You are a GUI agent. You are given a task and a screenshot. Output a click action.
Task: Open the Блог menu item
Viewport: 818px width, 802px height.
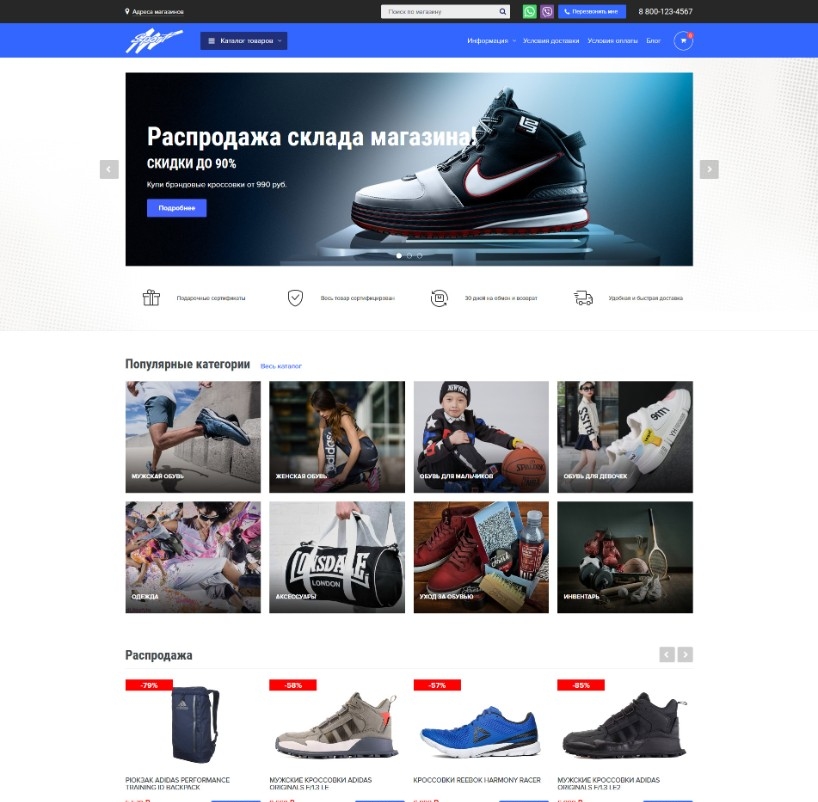click(x=653, y=41)
